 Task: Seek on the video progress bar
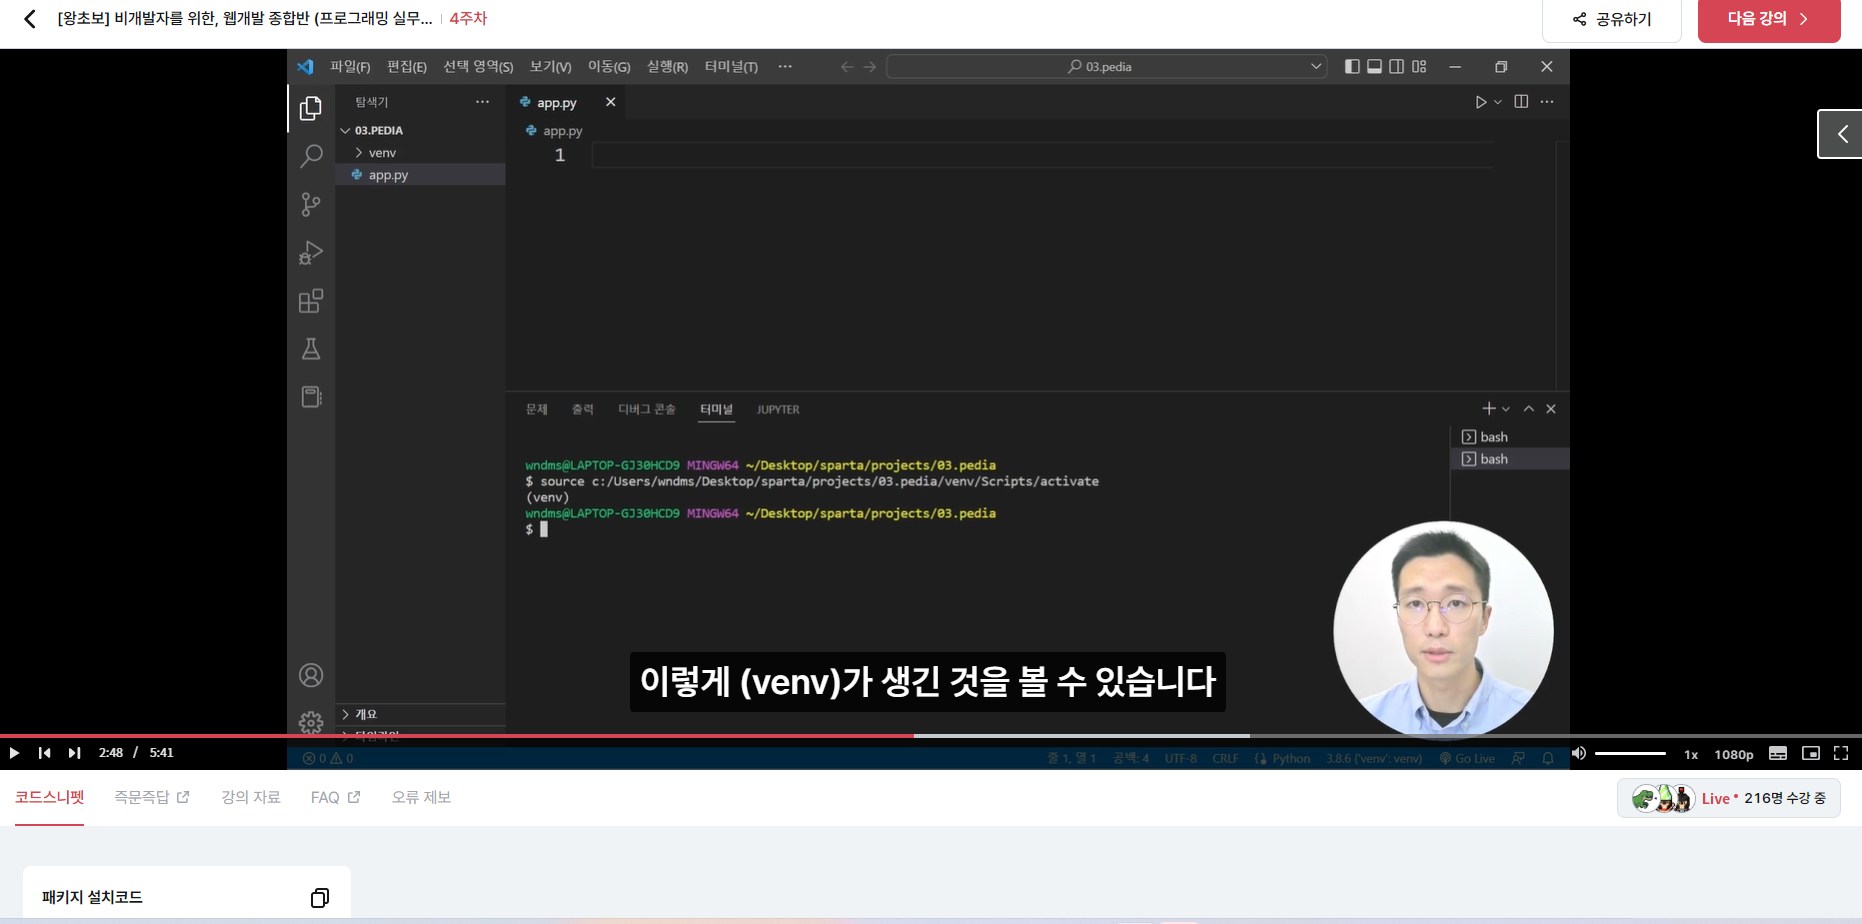click(x=931, y=736)
